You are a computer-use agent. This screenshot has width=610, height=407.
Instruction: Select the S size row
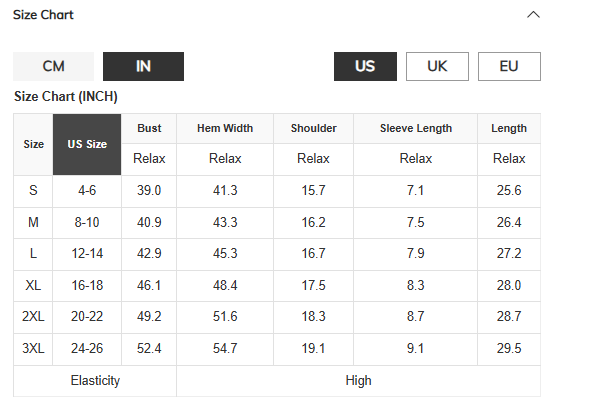[x=277, y=191]
